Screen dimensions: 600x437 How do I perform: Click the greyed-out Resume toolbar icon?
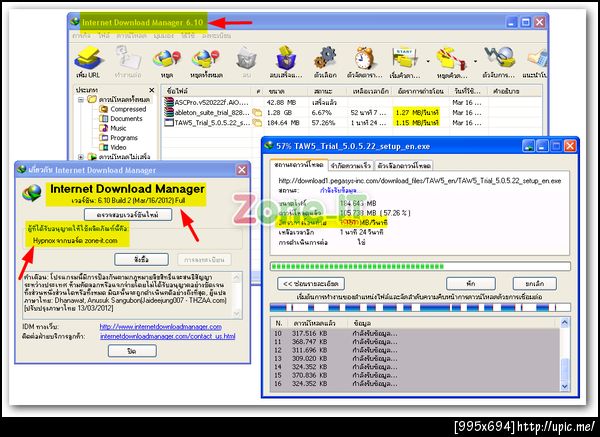[128, 63]
